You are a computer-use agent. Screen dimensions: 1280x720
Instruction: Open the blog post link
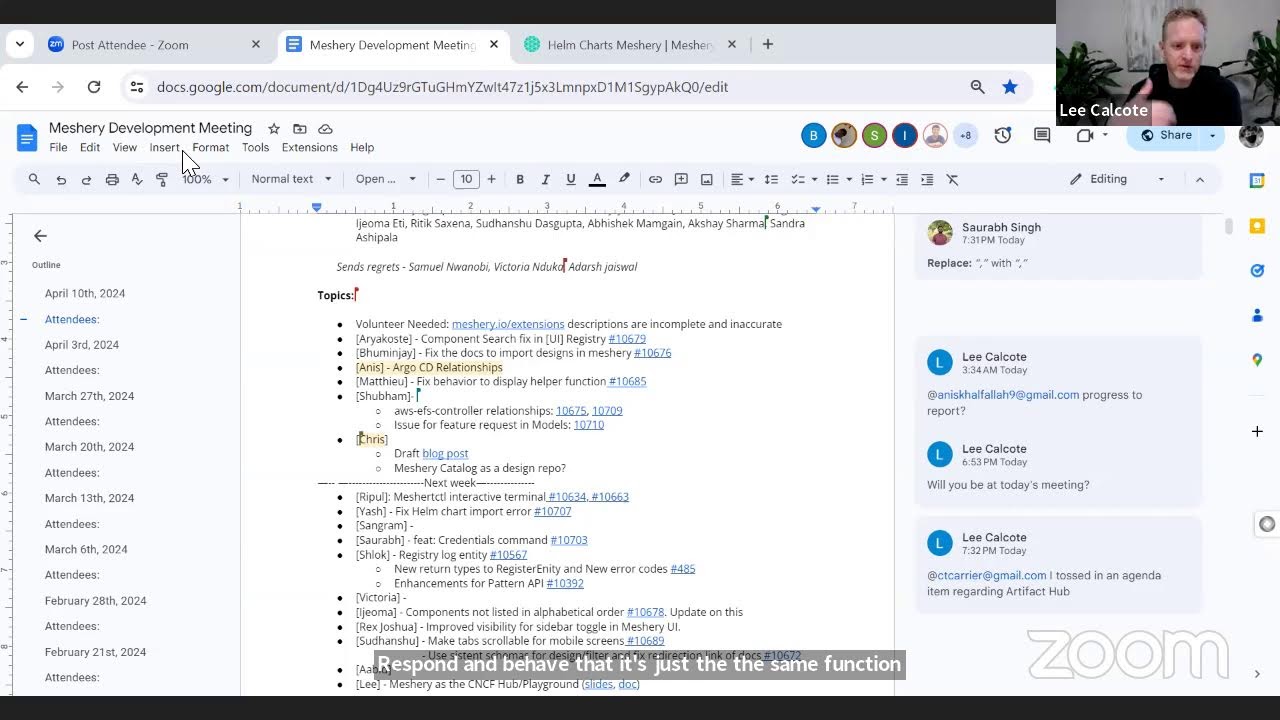coord(445,454)
